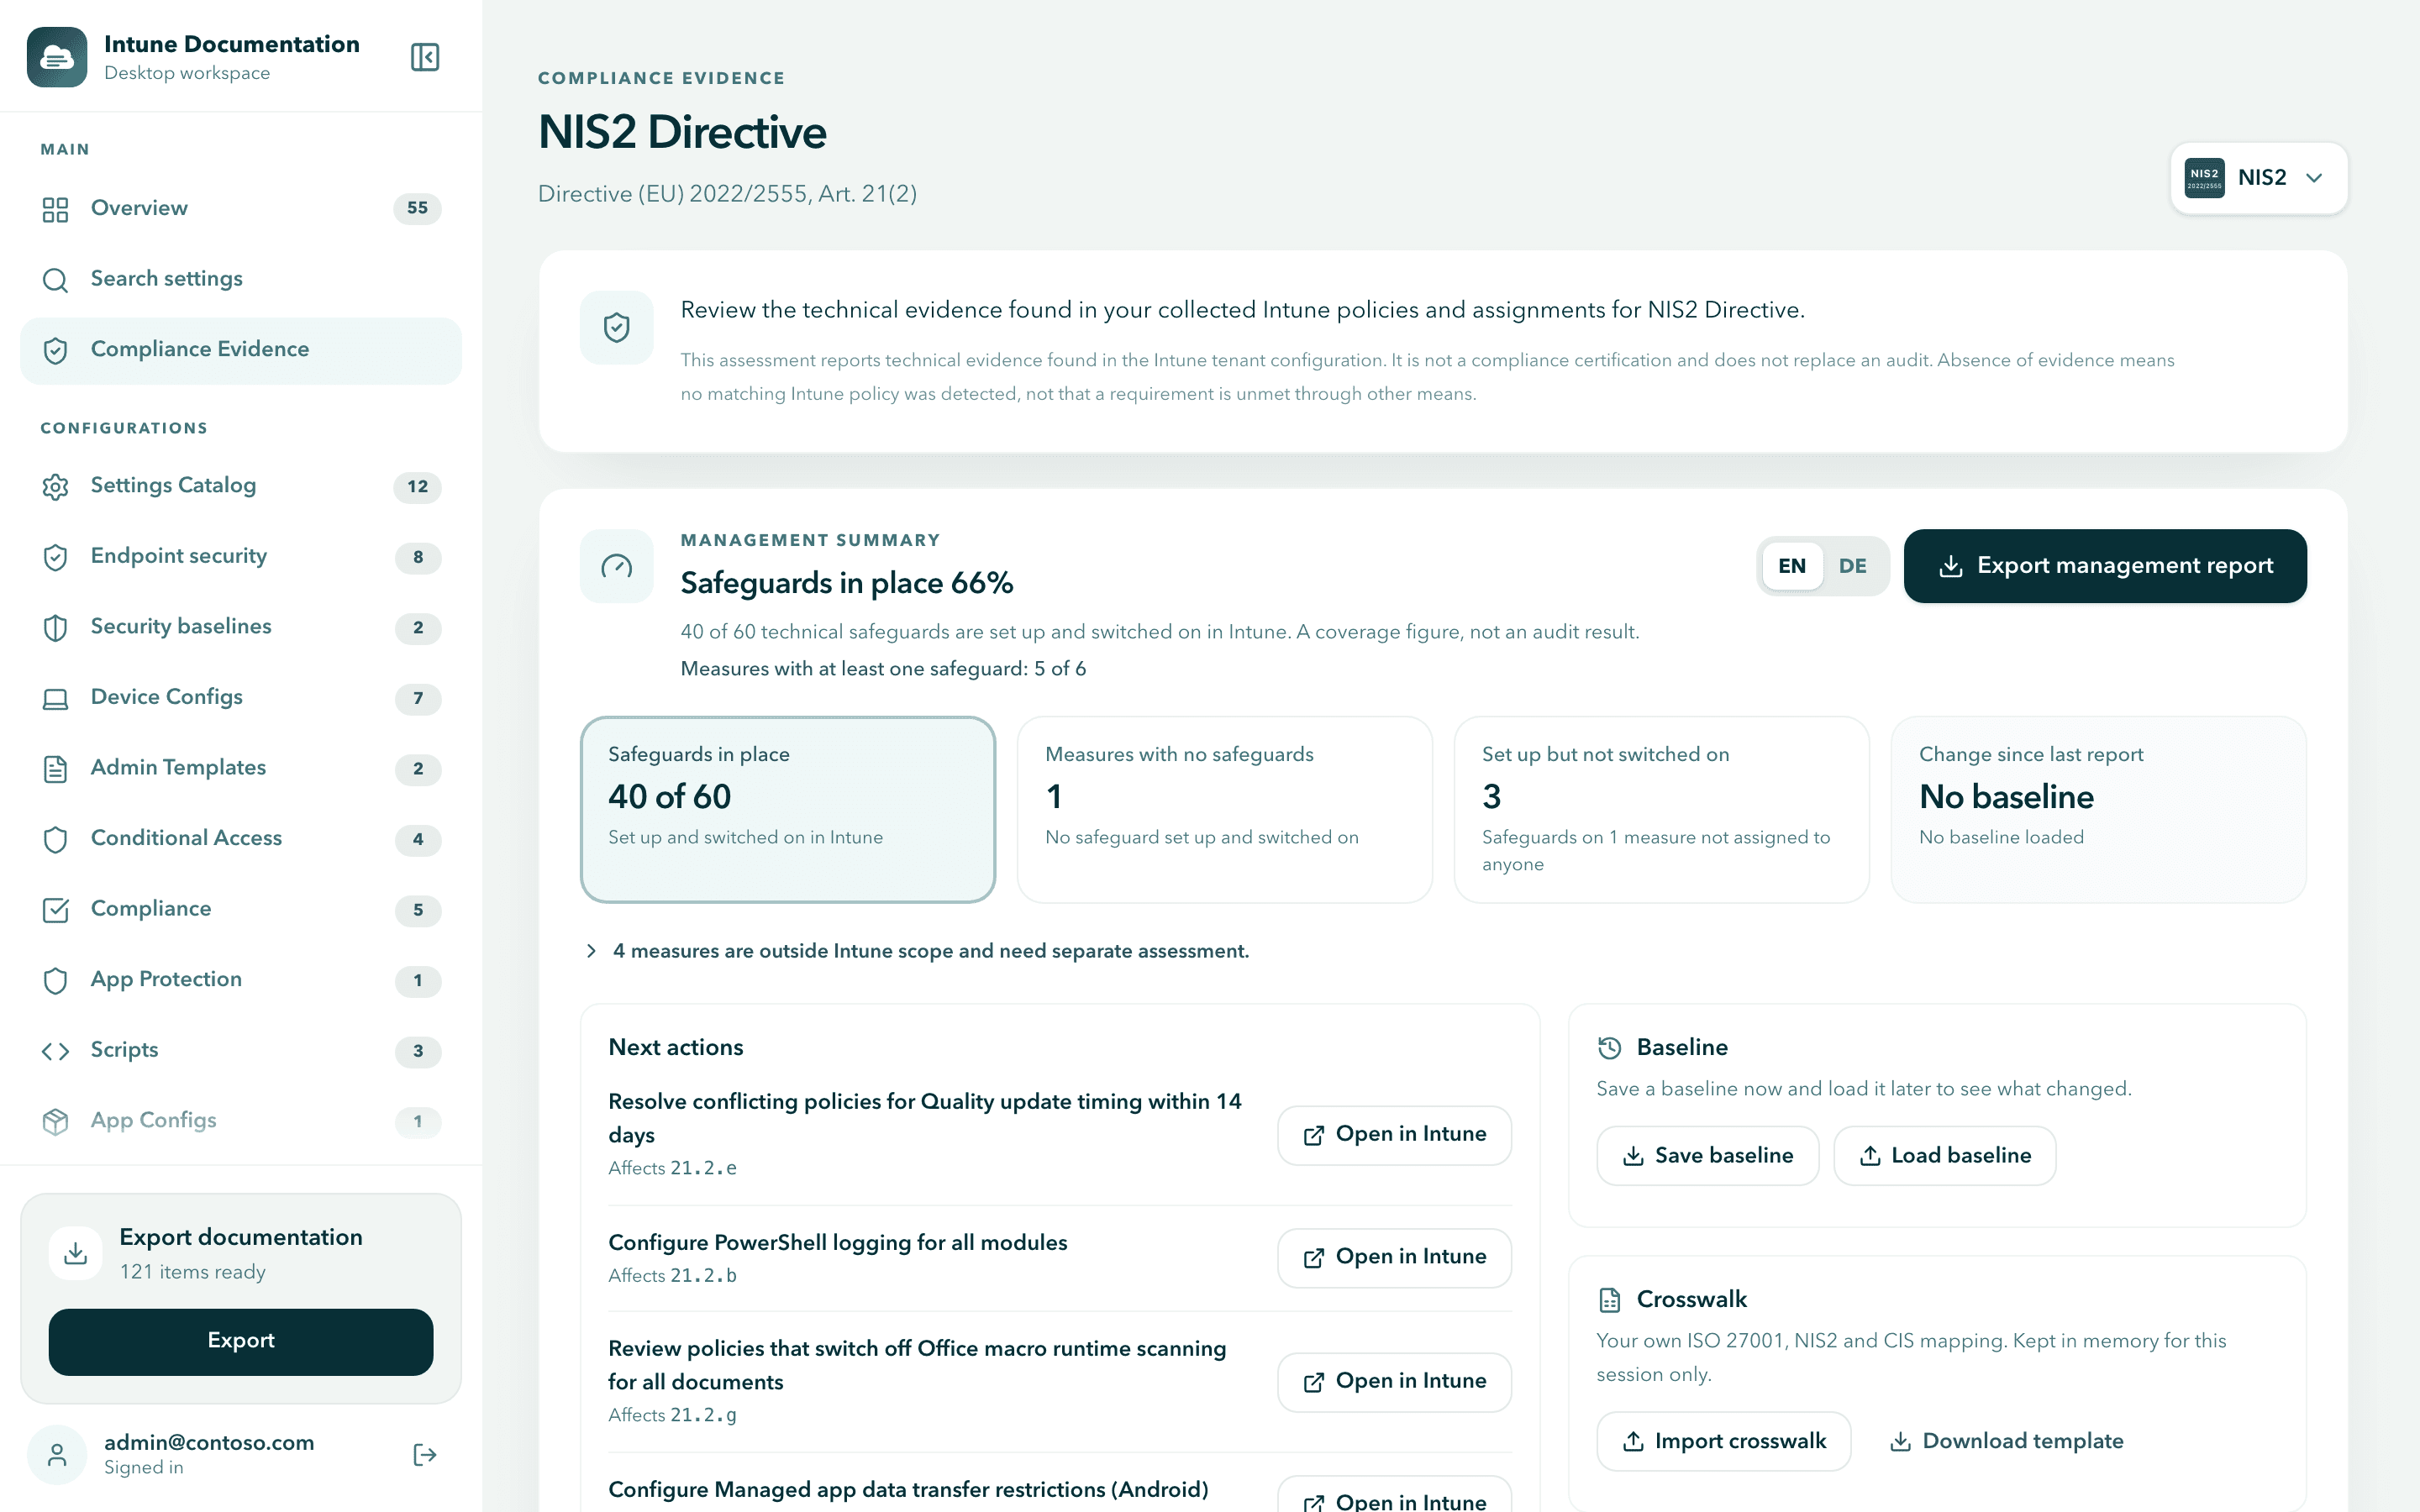The width and height of the screenshot is (2420, 1512).
Task: Expand measures outside Intune scope
Action: point(917,951)
